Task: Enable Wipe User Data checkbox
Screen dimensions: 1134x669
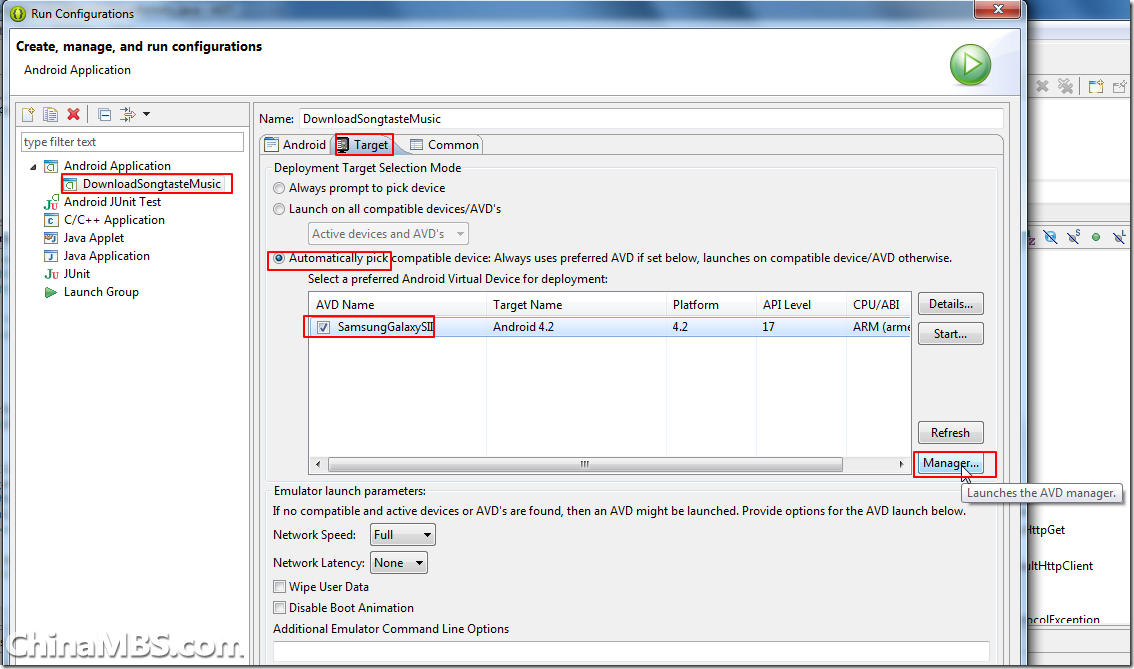Action: click(279, 587)
